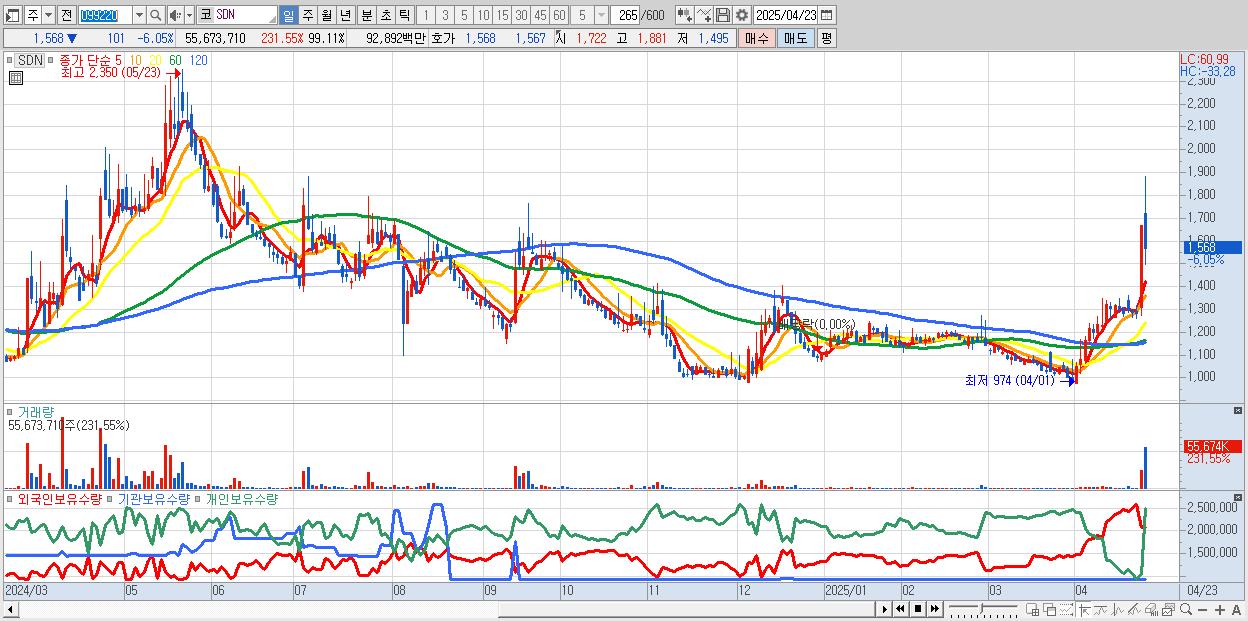Open the data table grid icon under SDN
This screenshot has height=621, width=1248.
click(14, 78)
